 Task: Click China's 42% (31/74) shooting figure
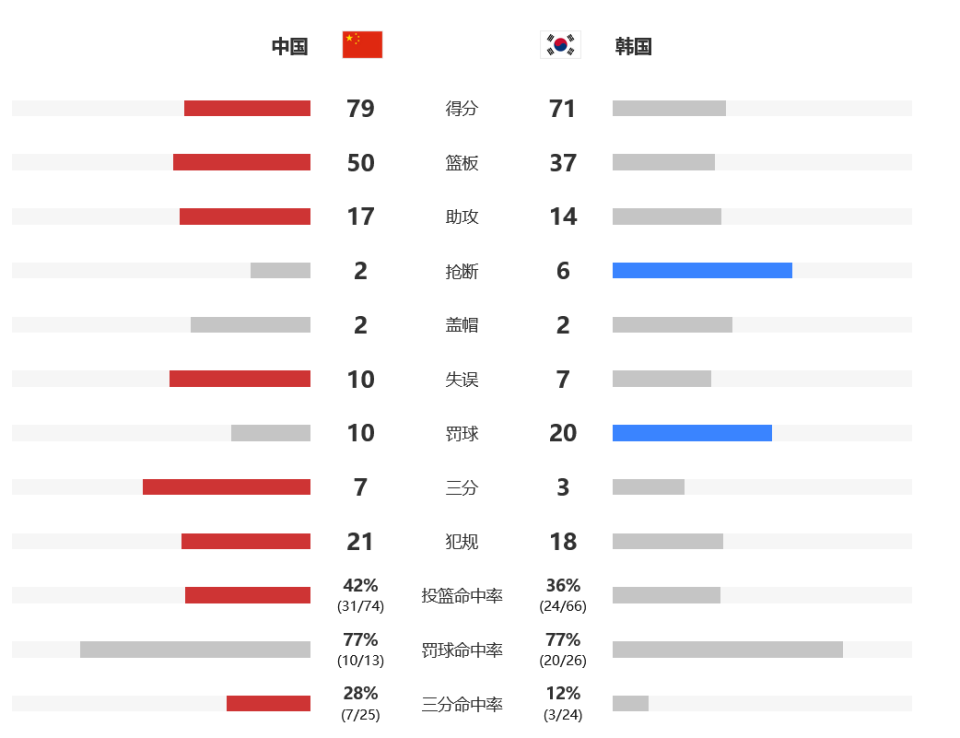[x=360, y=595]
